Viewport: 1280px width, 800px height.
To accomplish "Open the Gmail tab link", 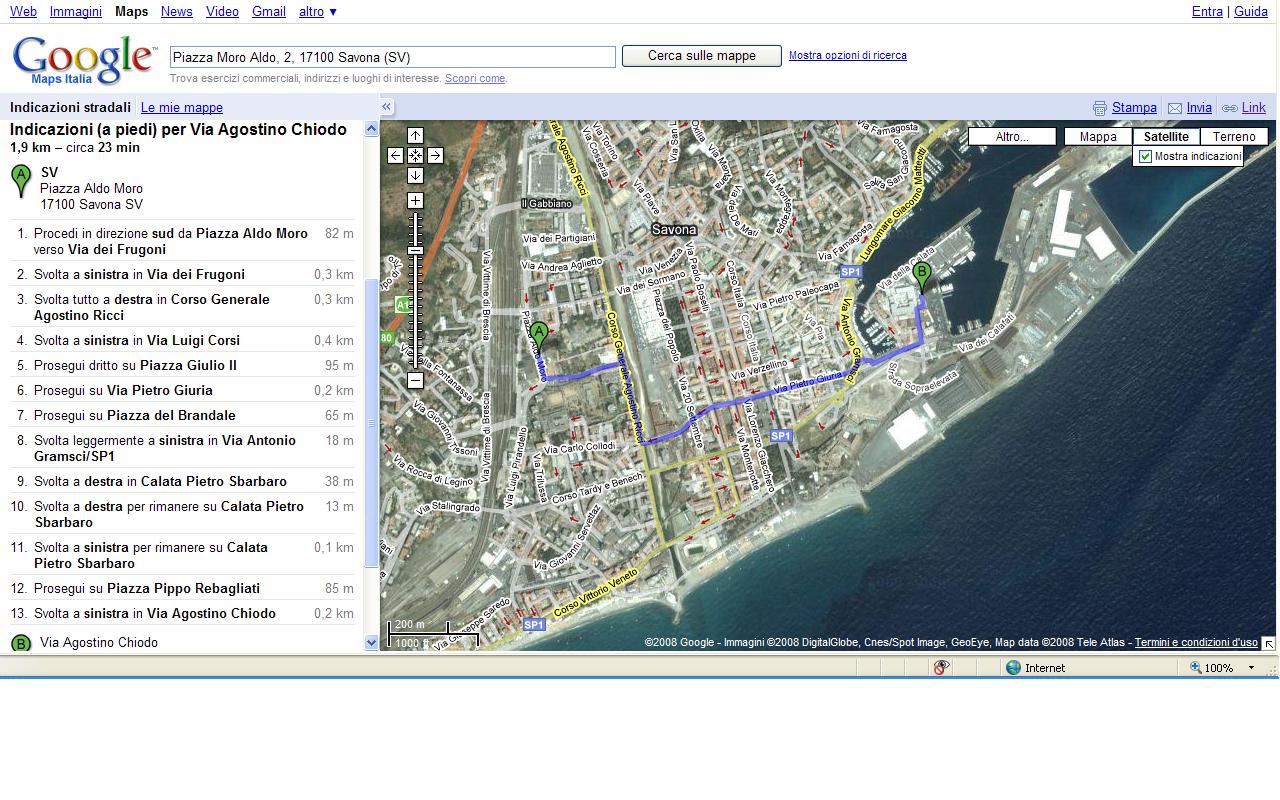I will (268, 12).
